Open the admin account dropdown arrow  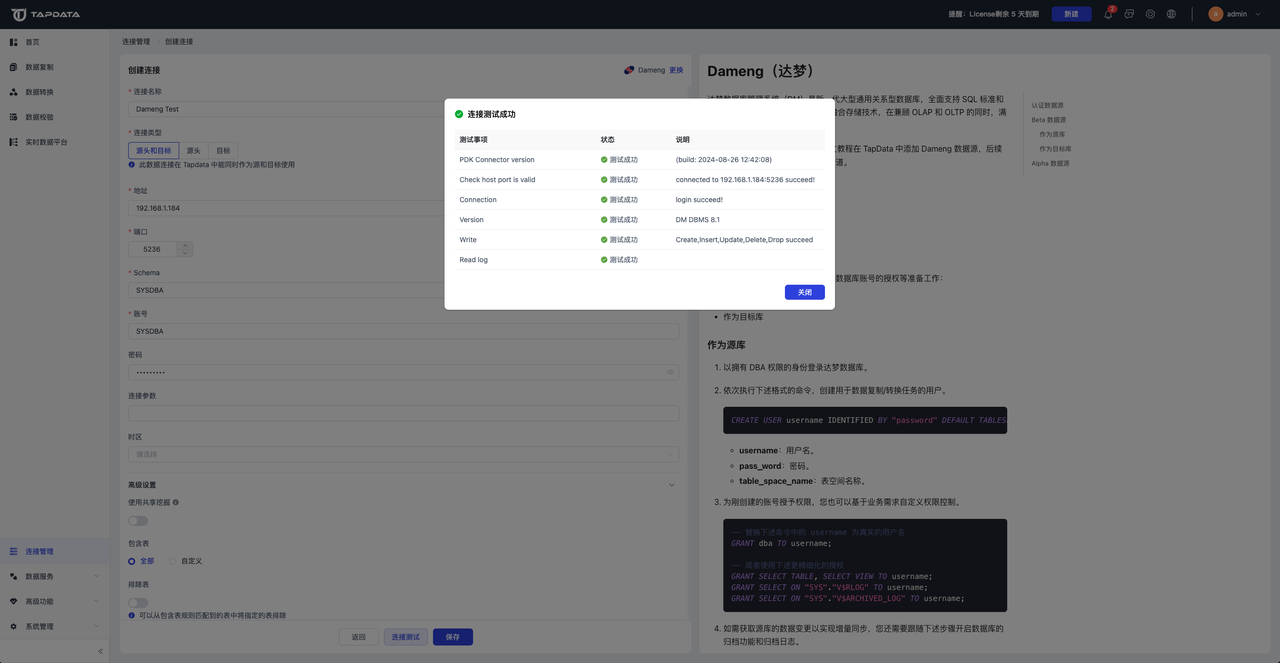tap(1258, 14)
